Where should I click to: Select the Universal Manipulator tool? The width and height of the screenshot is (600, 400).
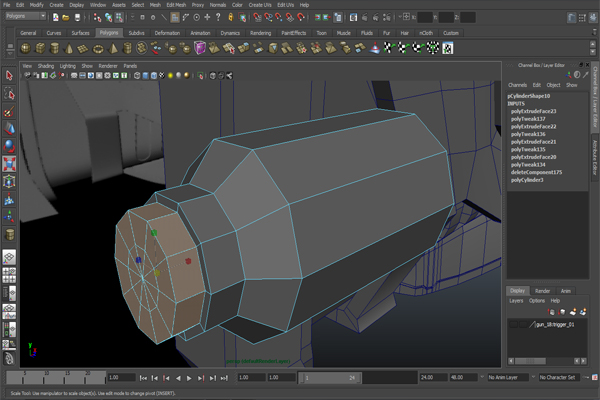click(9, 181)
